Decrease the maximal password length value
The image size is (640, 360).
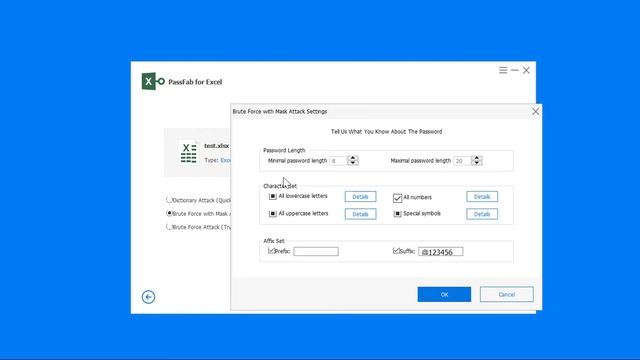477,163
